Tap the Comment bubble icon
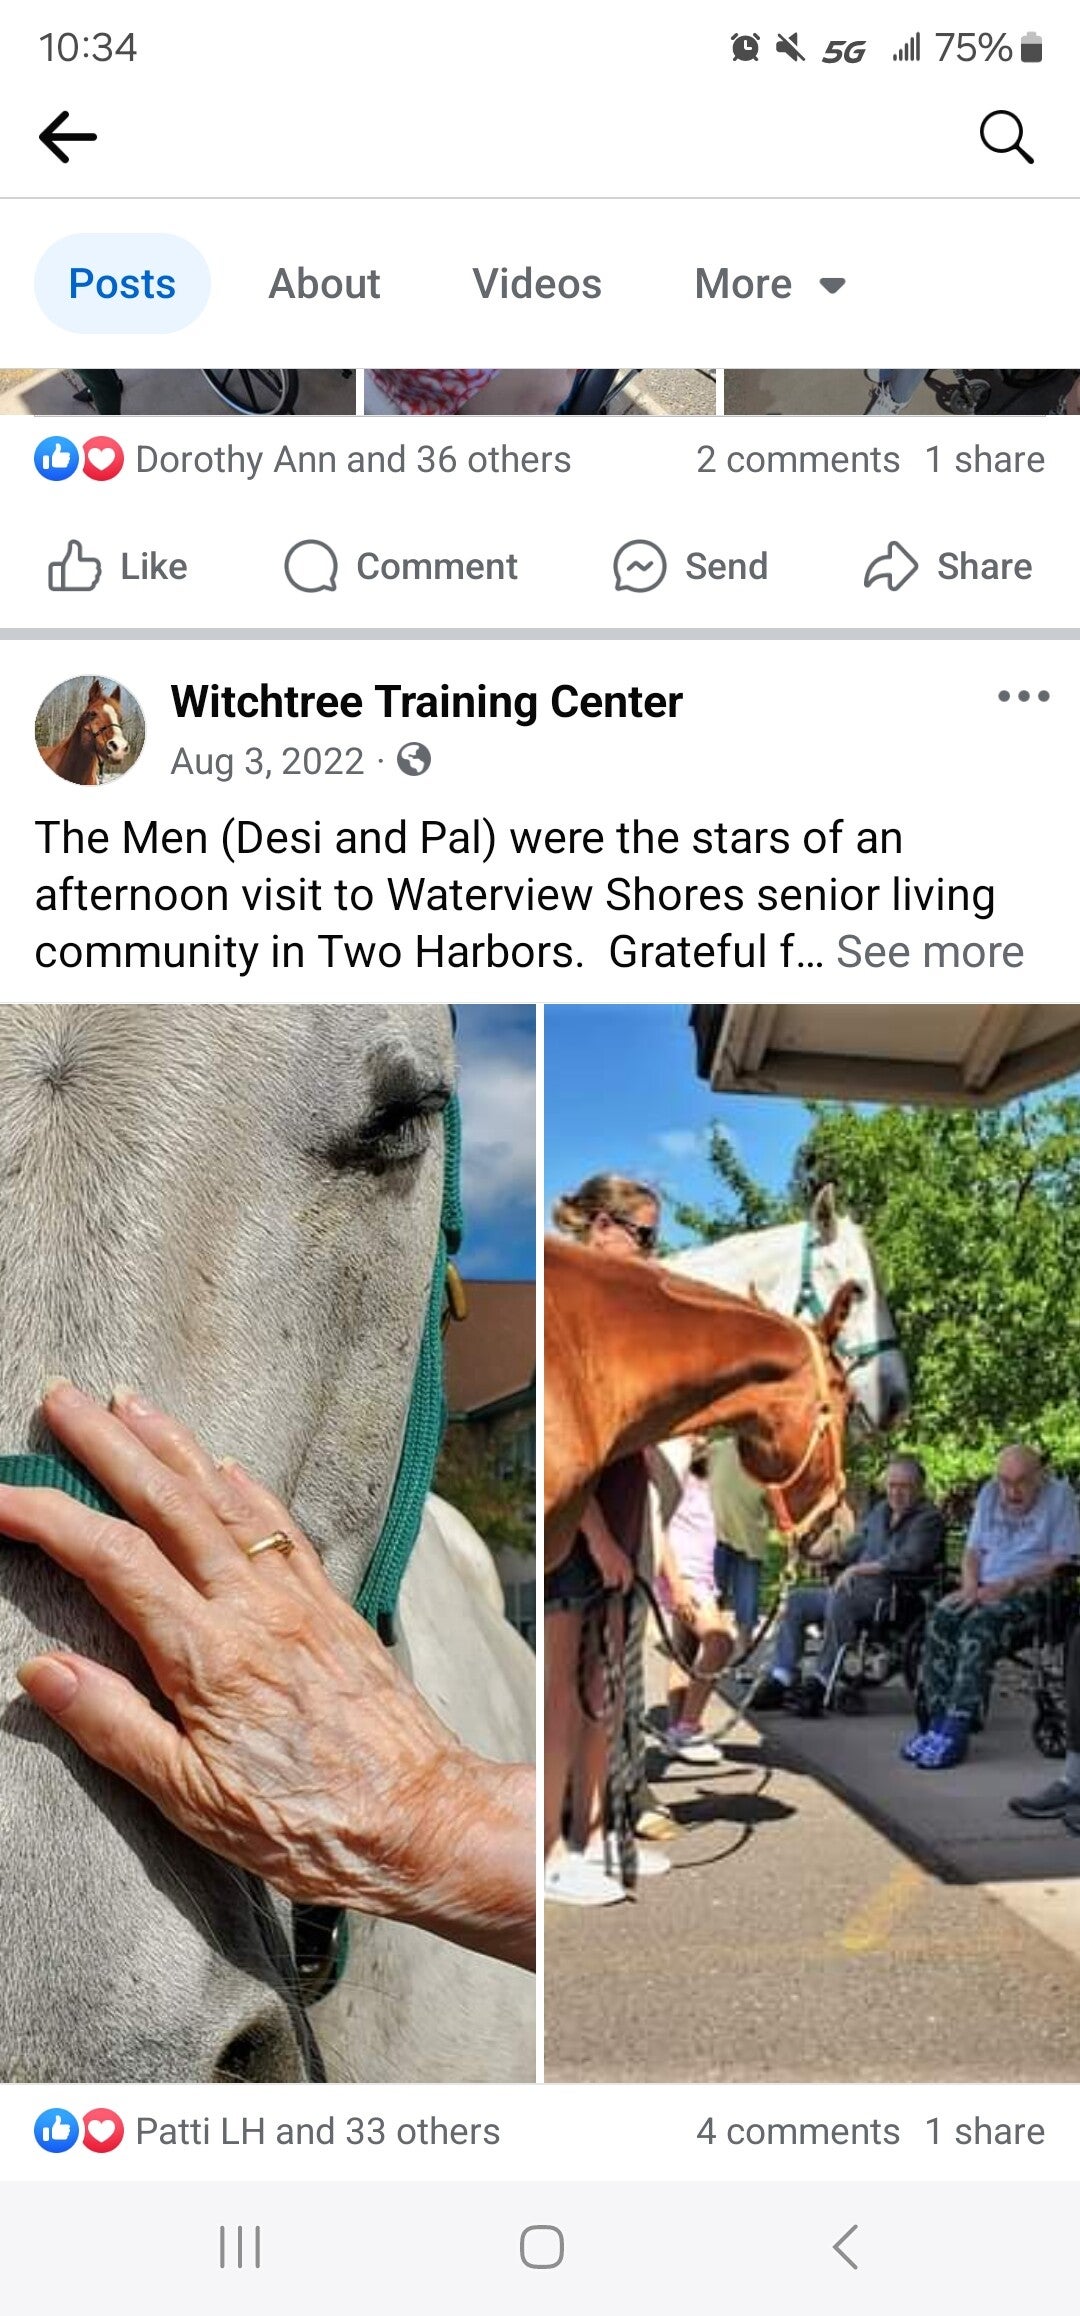This screenshot has width=1080, height=2316. (x=311, y=566)
